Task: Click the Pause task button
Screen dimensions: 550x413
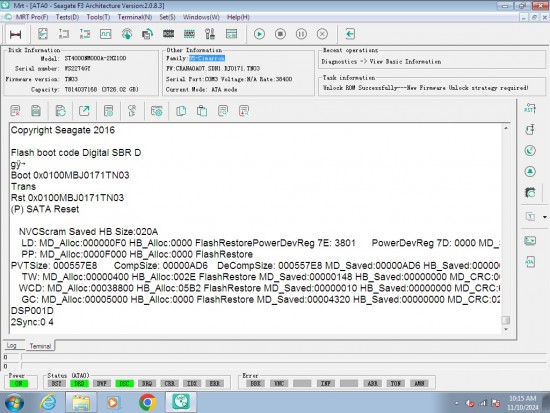Action: click(301, 34)
